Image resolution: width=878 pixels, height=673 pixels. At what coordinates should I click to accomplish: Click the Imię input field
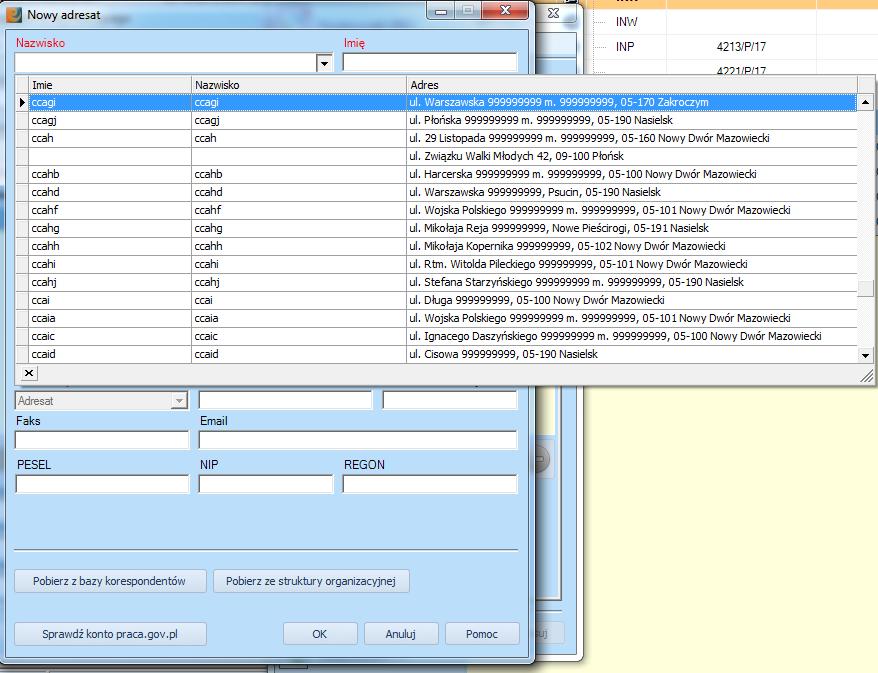(x=429, y=62)
